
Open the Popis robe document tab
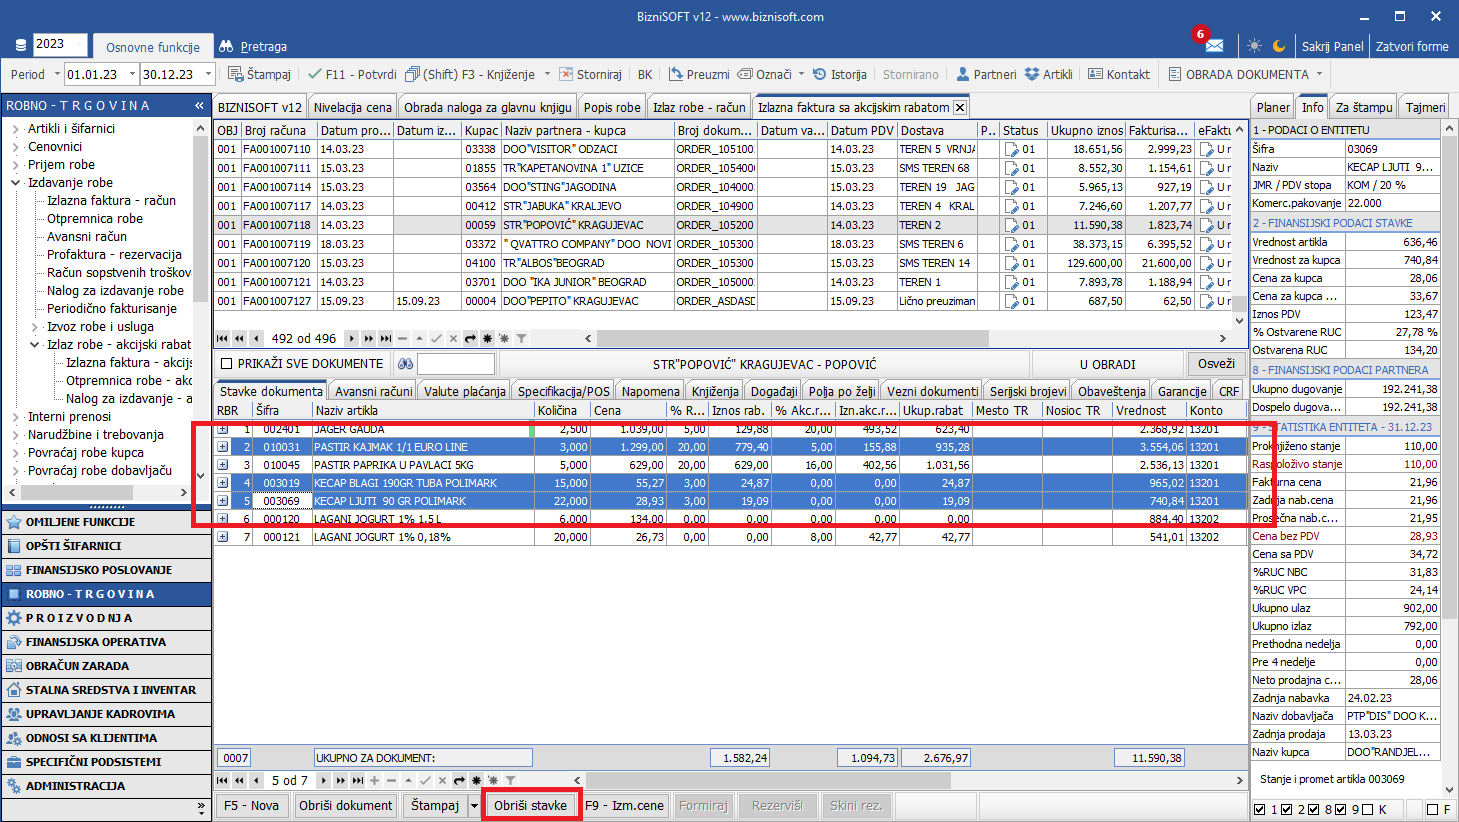[x=612, y=107]
